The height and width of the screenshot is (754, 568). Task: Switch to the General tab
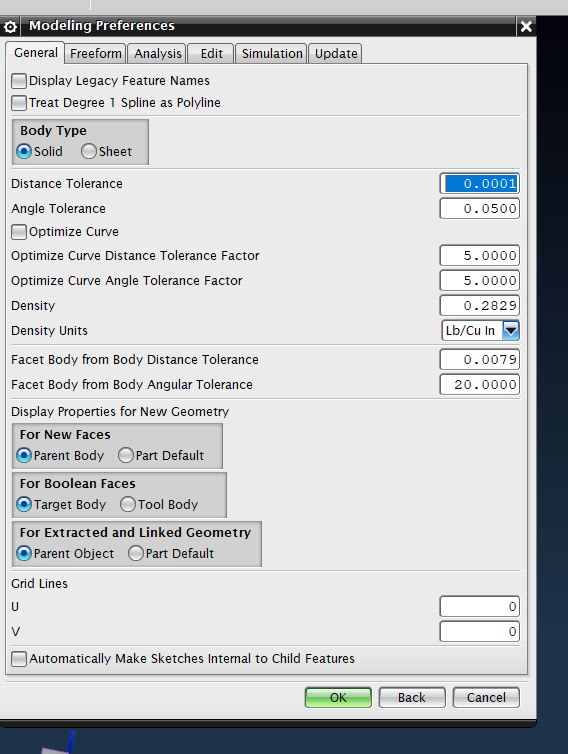[36, 52]
